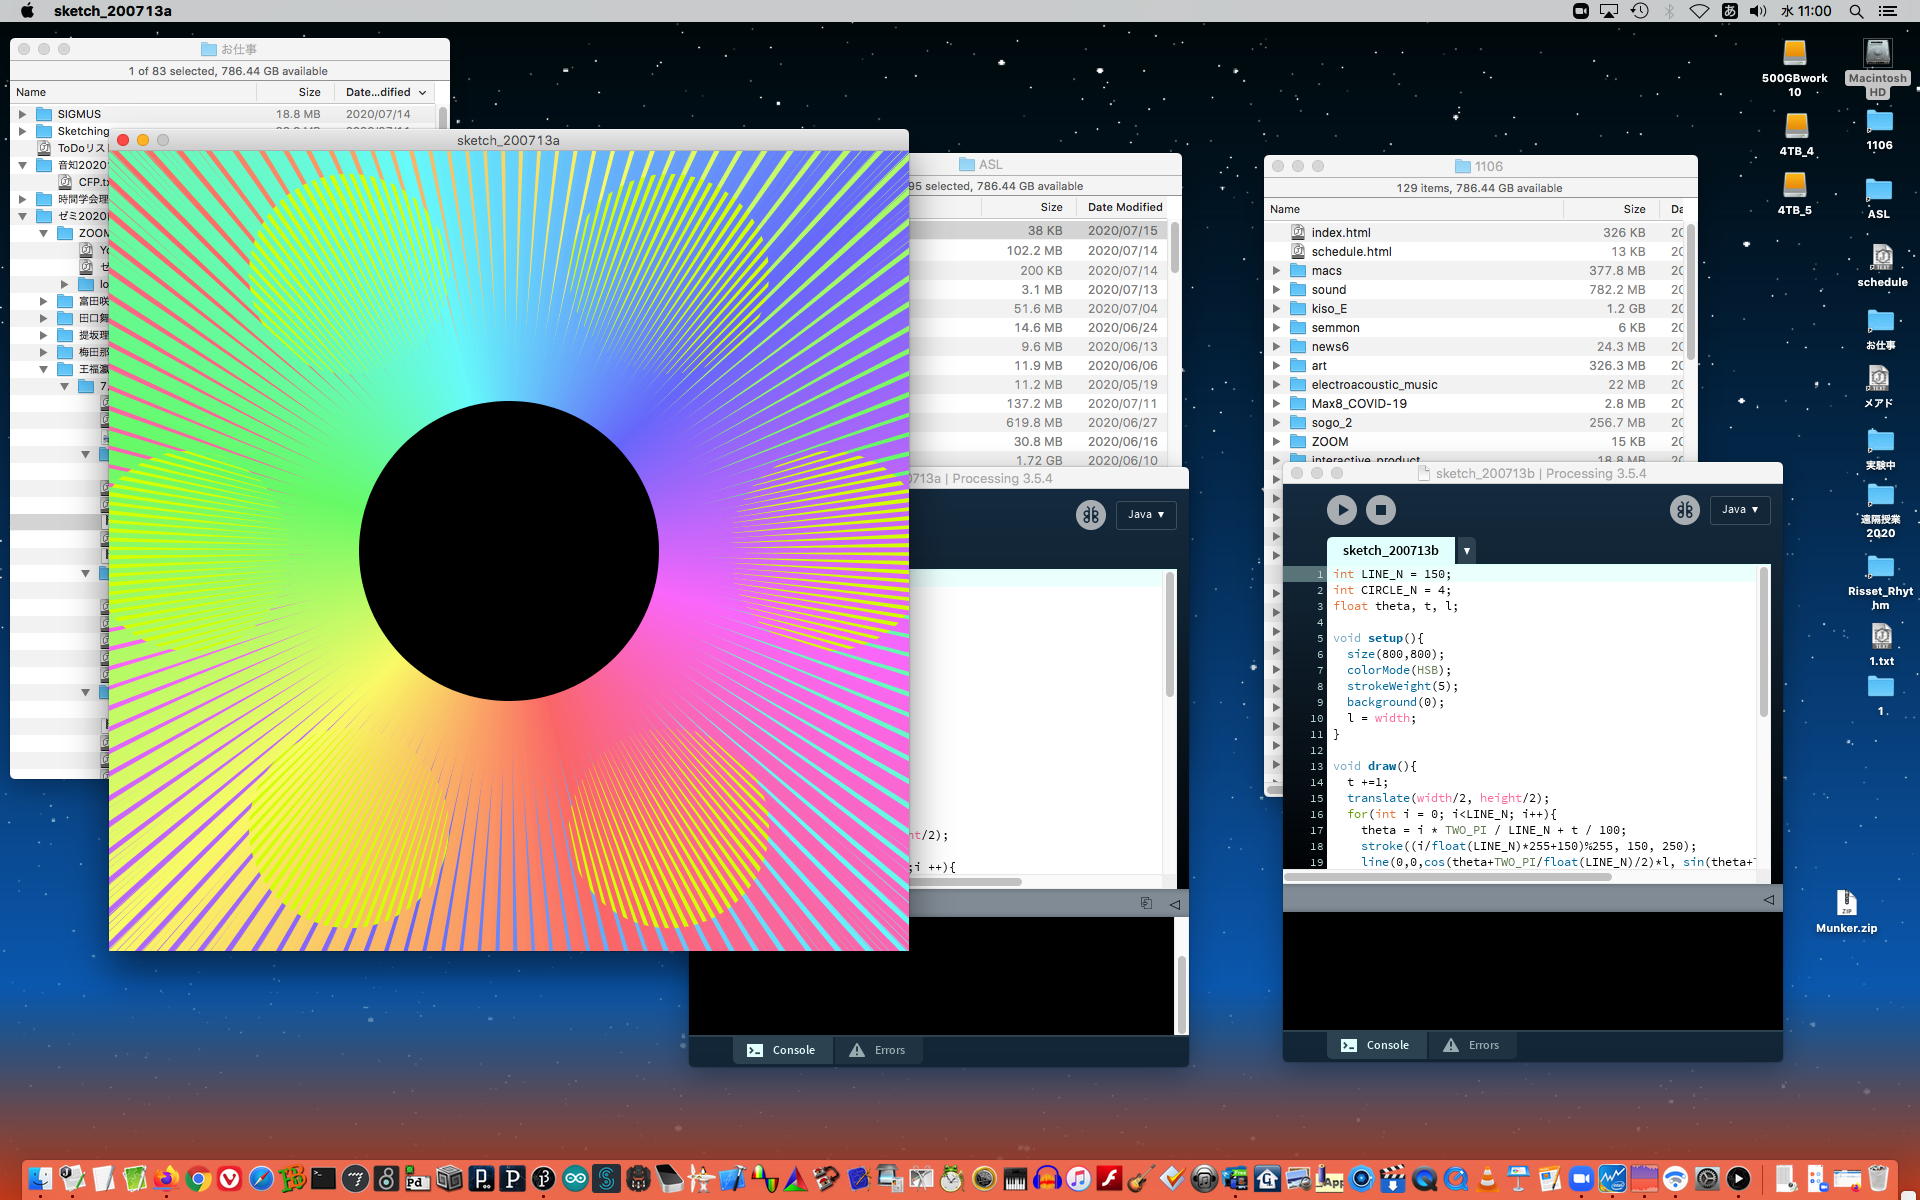
Task: Click the Run button in sketch_200713b
Action: pyautogui.click(x=1341, y=510)
